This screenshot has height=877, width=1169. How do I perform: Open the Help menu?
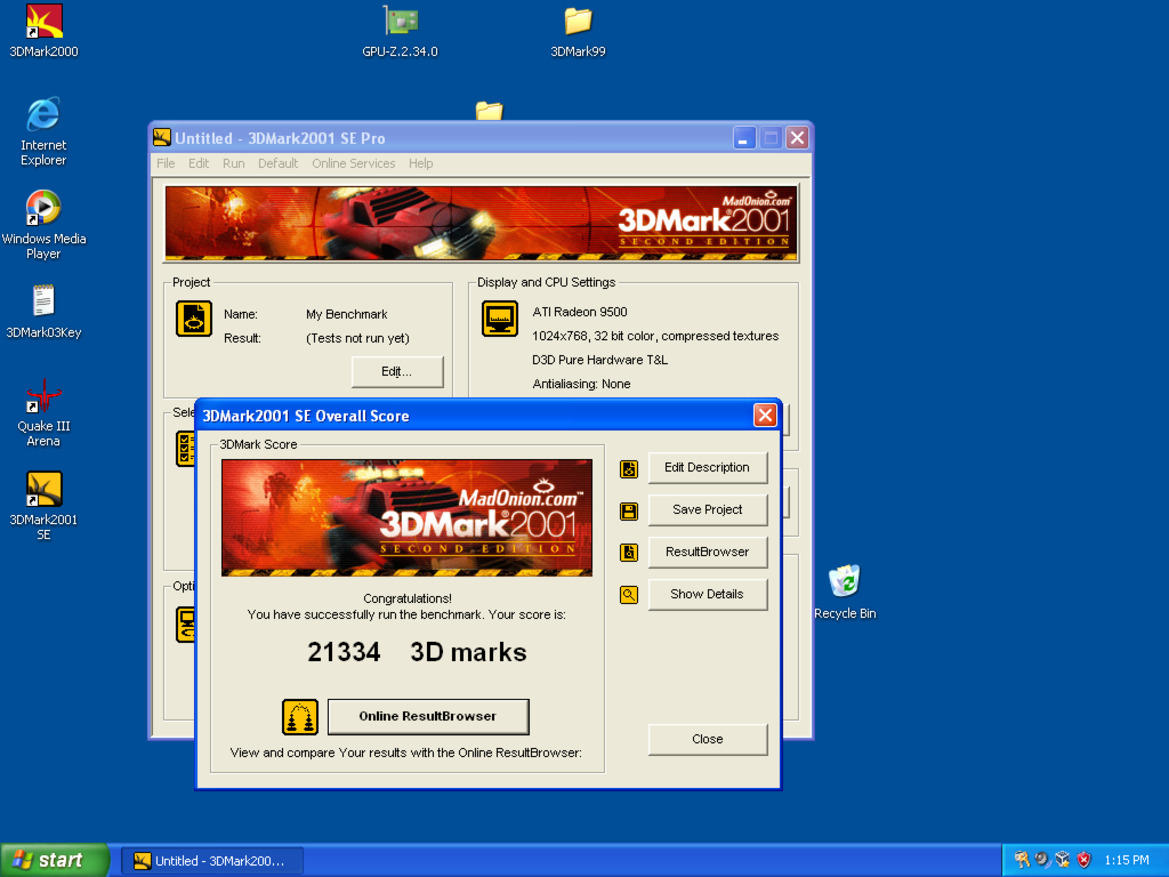pyautogui.click(x=420, y=163)
